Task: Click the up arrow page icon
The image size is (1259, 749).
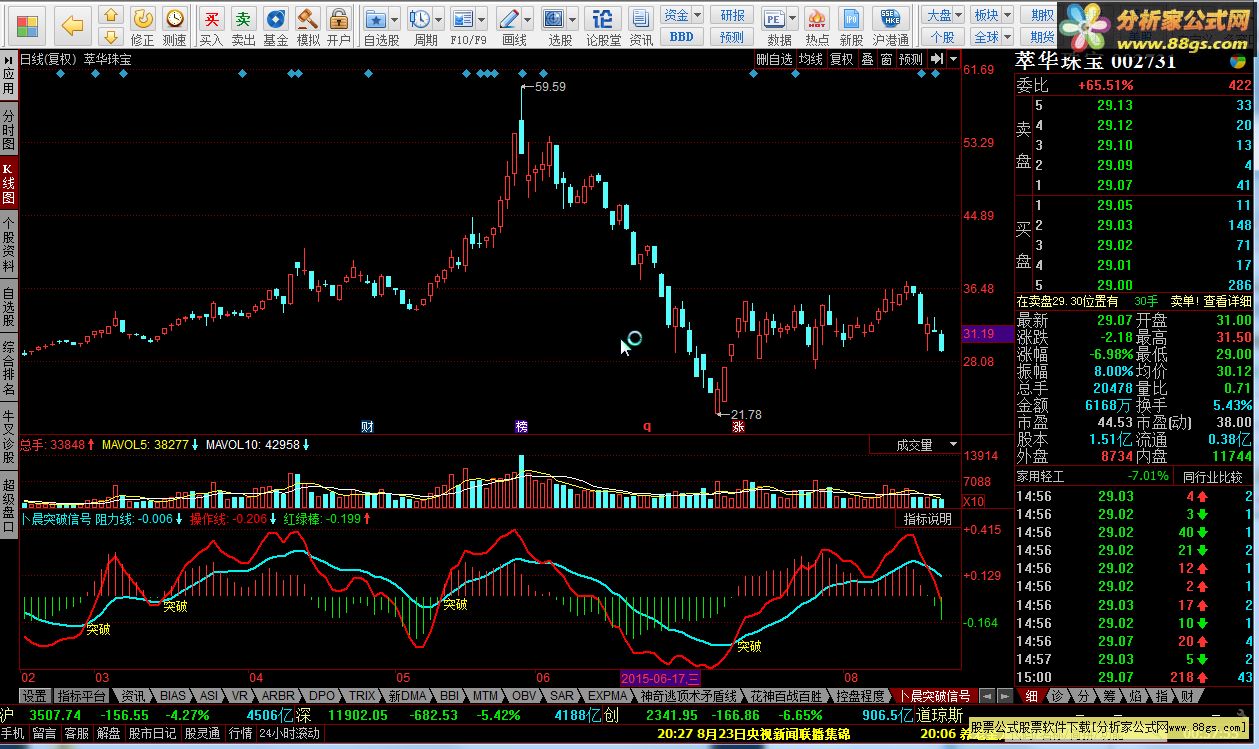Action: click(110, 15)
